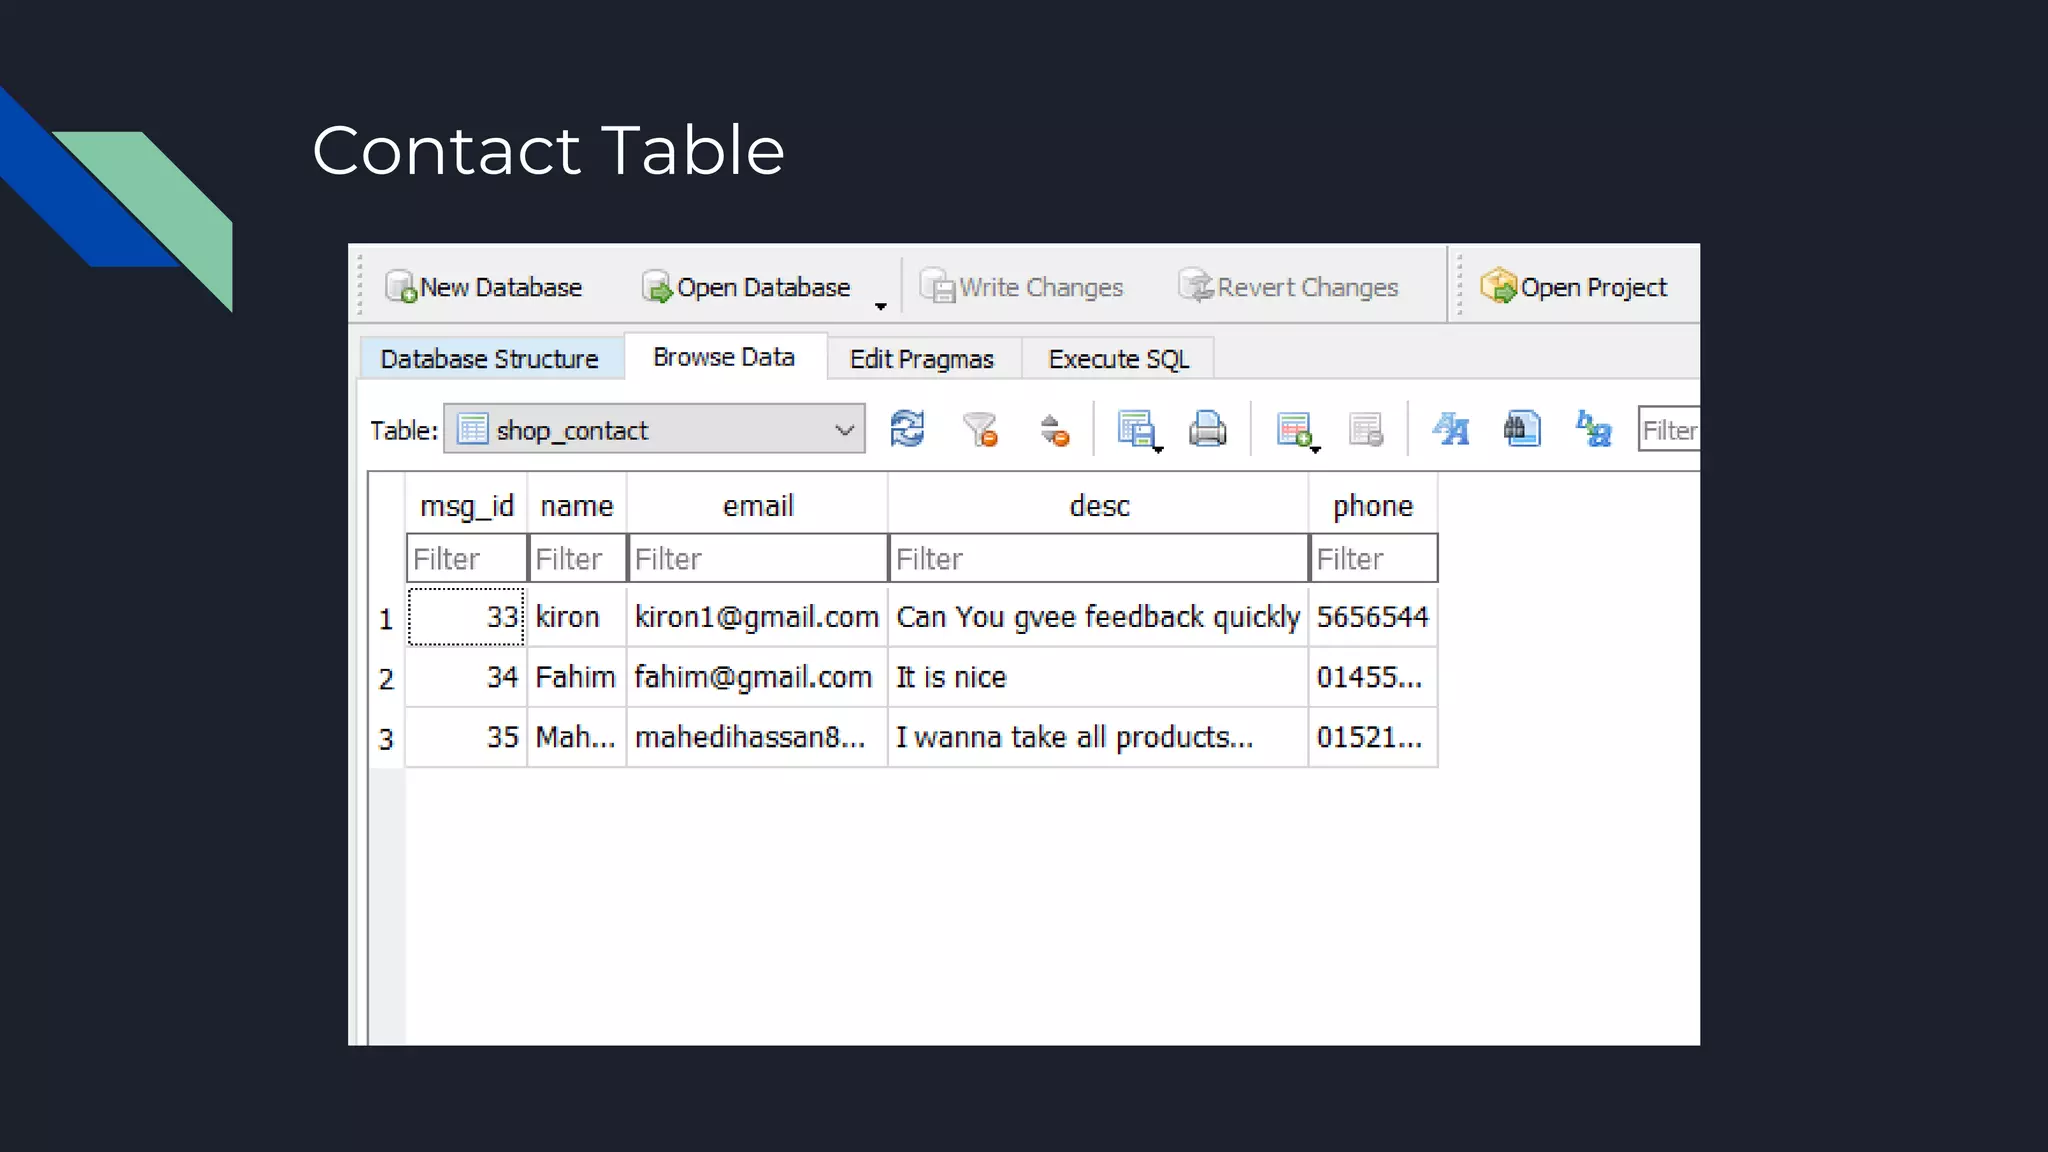Click the delete current record icon
Image resolution: width=2048 pixels, height=1152 pixels.
click(x=1365, y=430)
